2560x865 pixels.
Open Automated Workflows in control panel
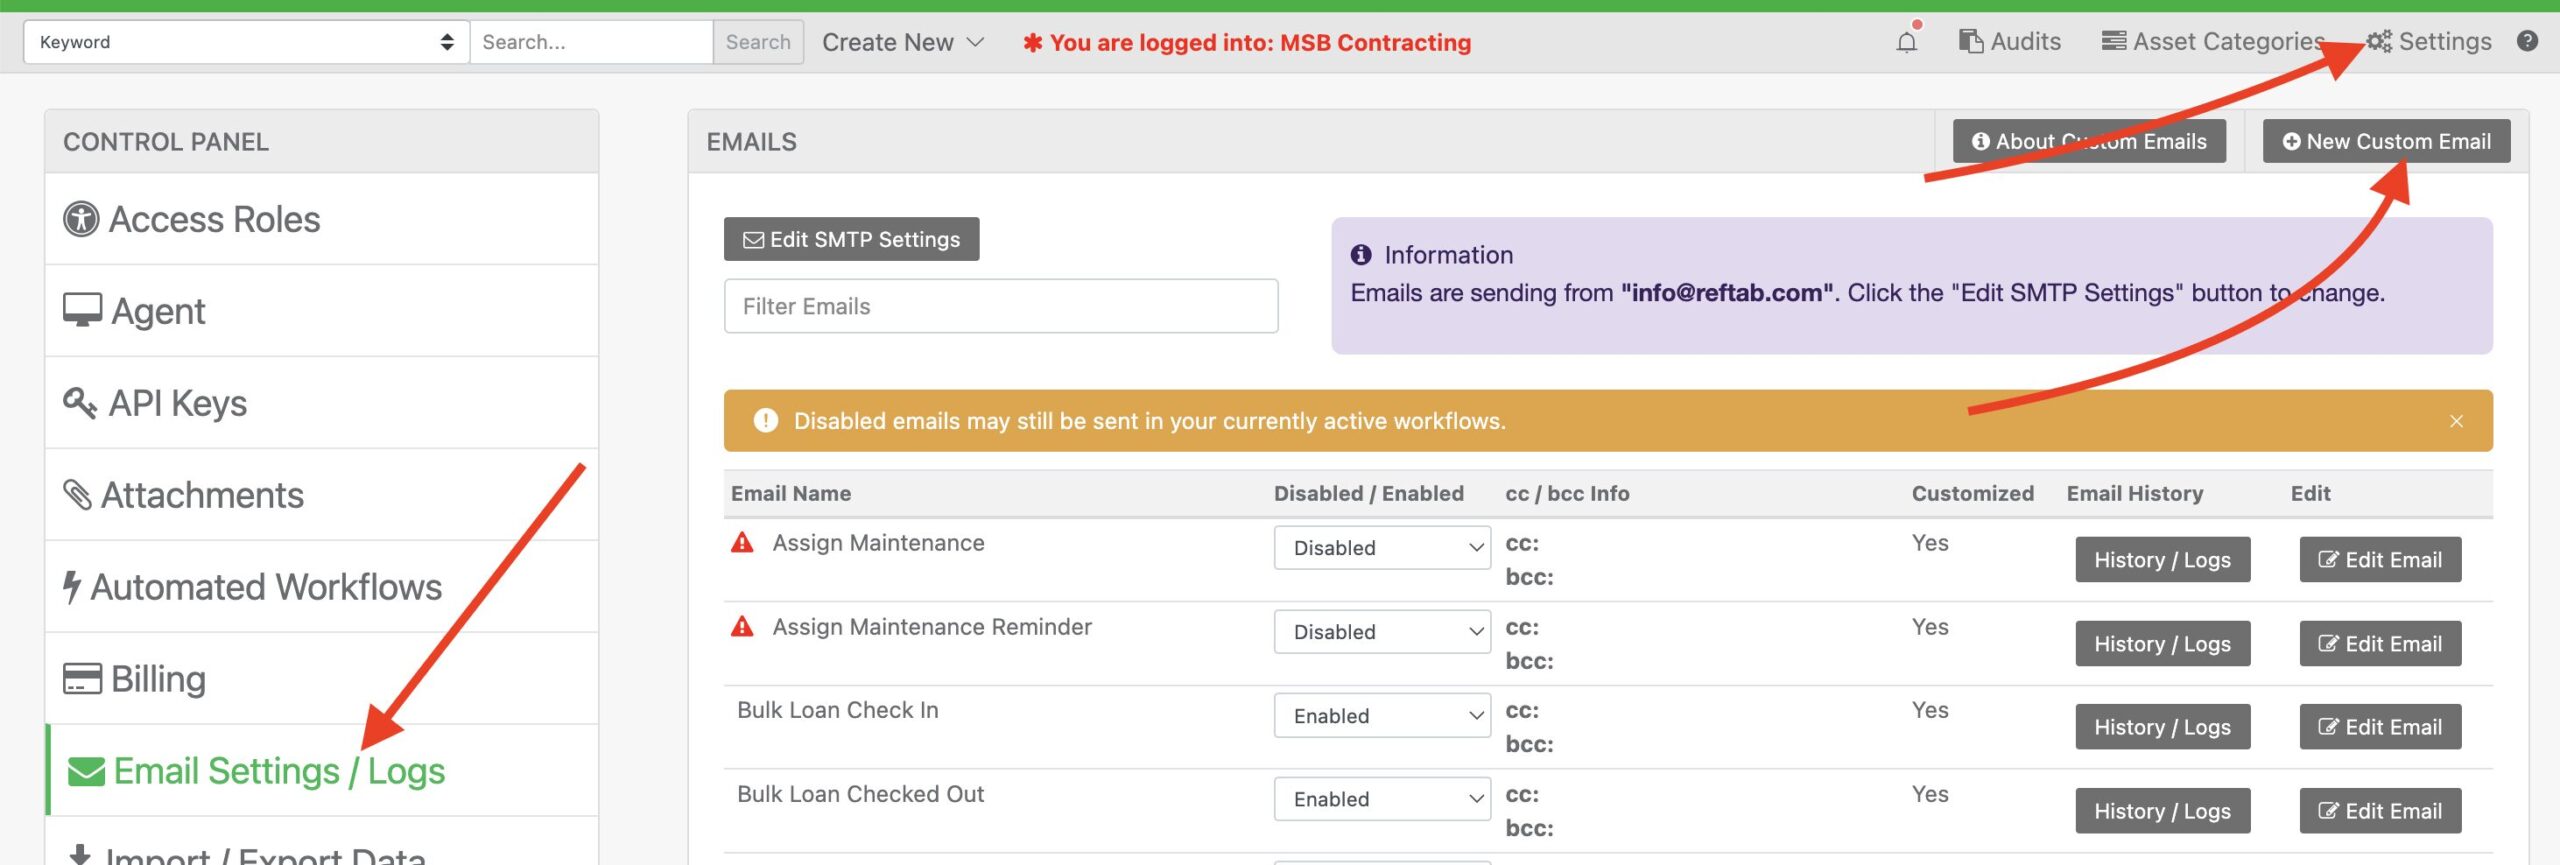coord(322,587)
